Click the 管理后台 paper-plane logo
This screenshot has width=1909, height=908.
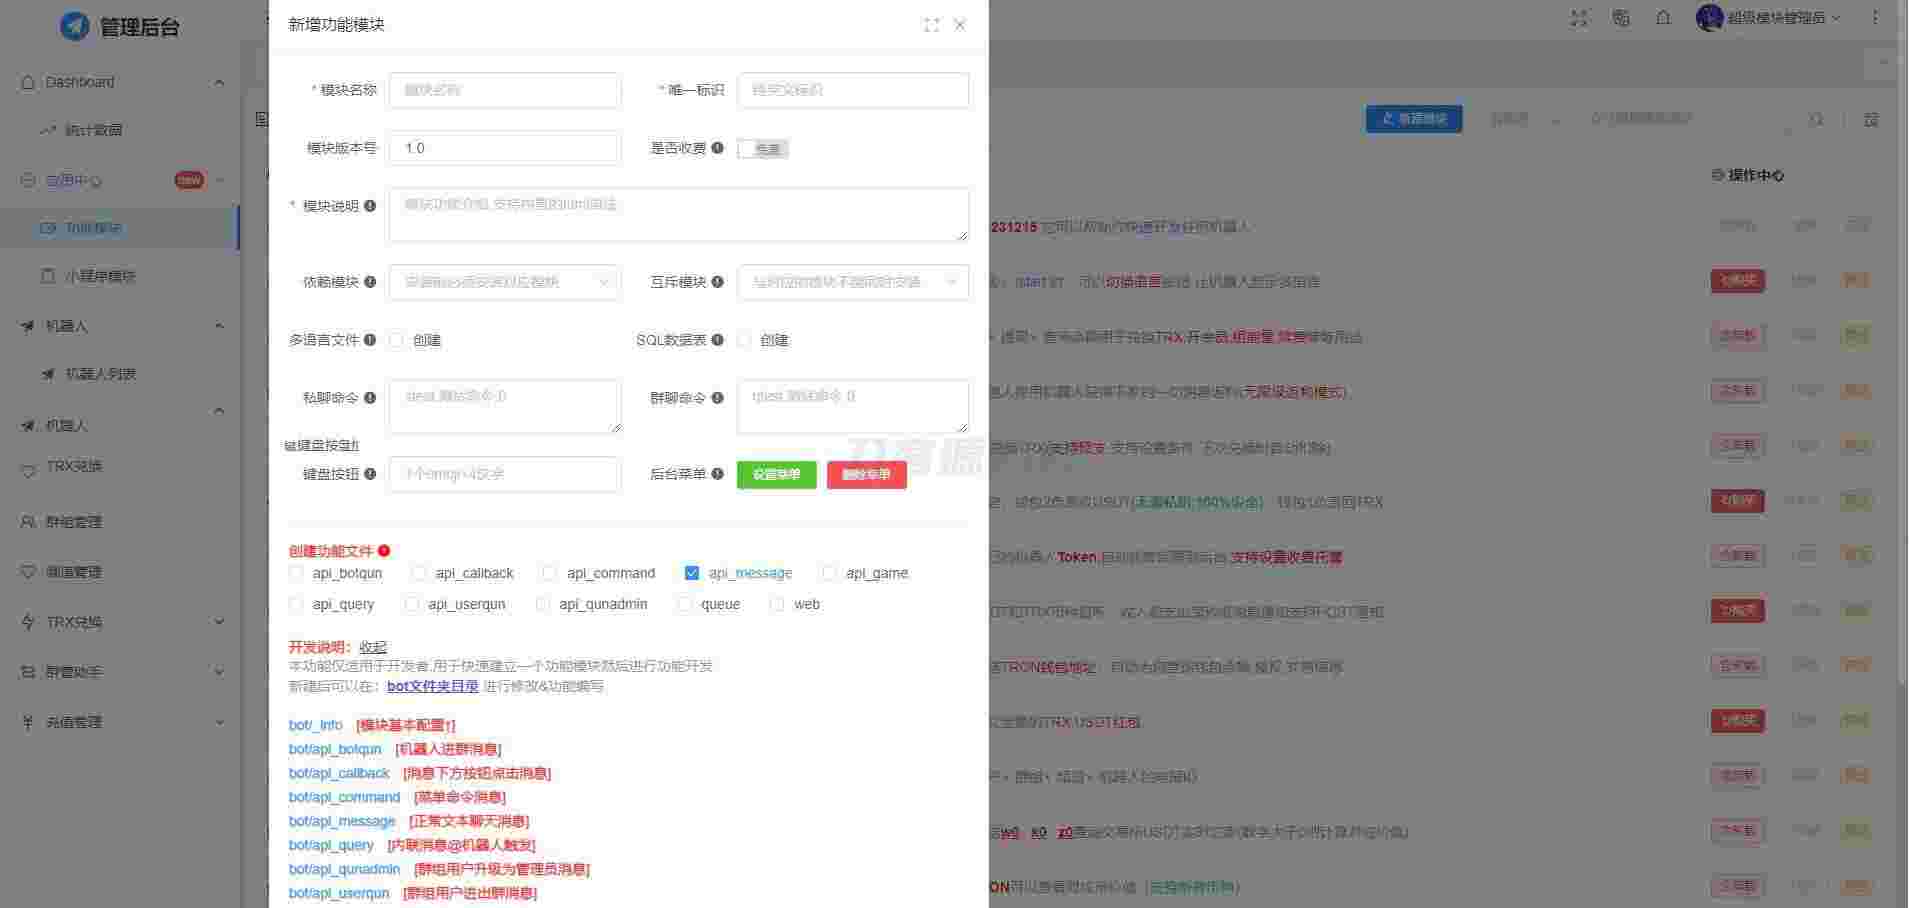click(x=74, y=26)
